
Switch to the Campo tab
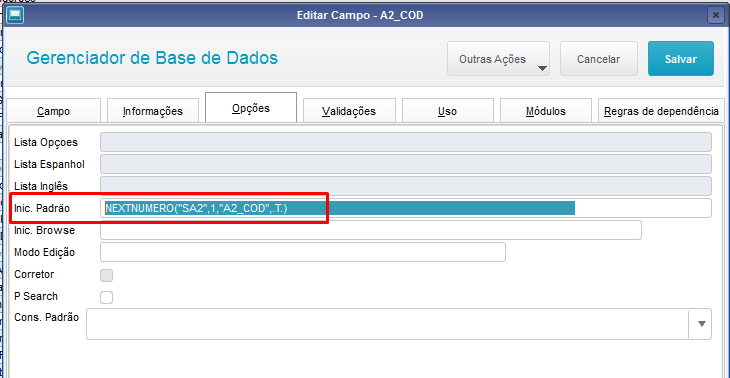[x=54, y=111]
